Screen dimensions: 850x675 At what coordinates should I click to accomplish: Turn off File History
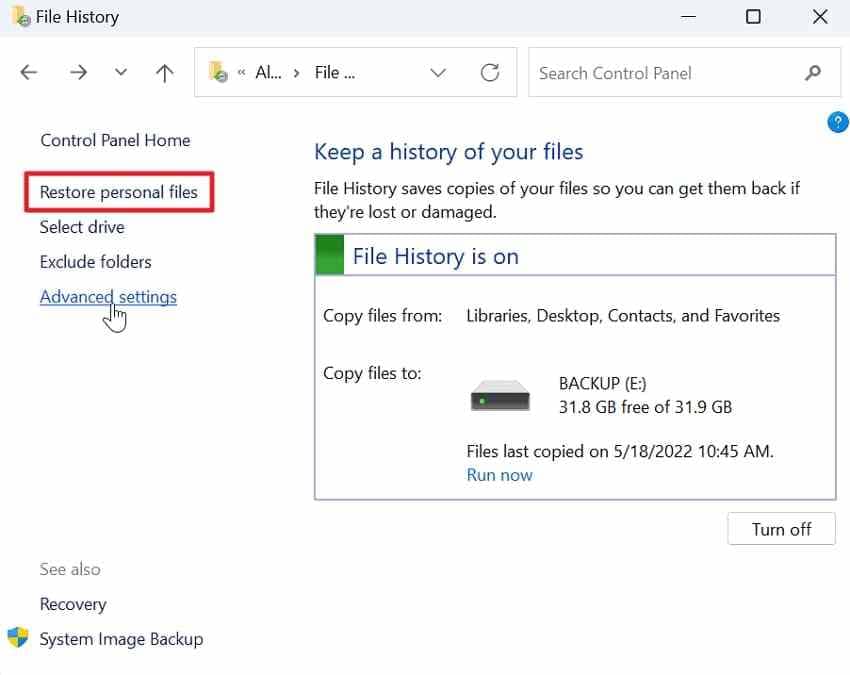click(x=781, y=529)
